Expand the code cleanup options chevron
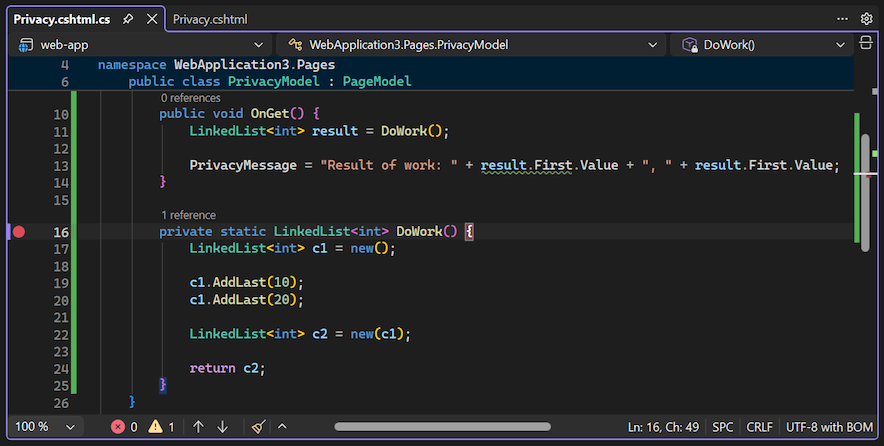The width and height of the screenshot is (884, 446). pos(282,426)
